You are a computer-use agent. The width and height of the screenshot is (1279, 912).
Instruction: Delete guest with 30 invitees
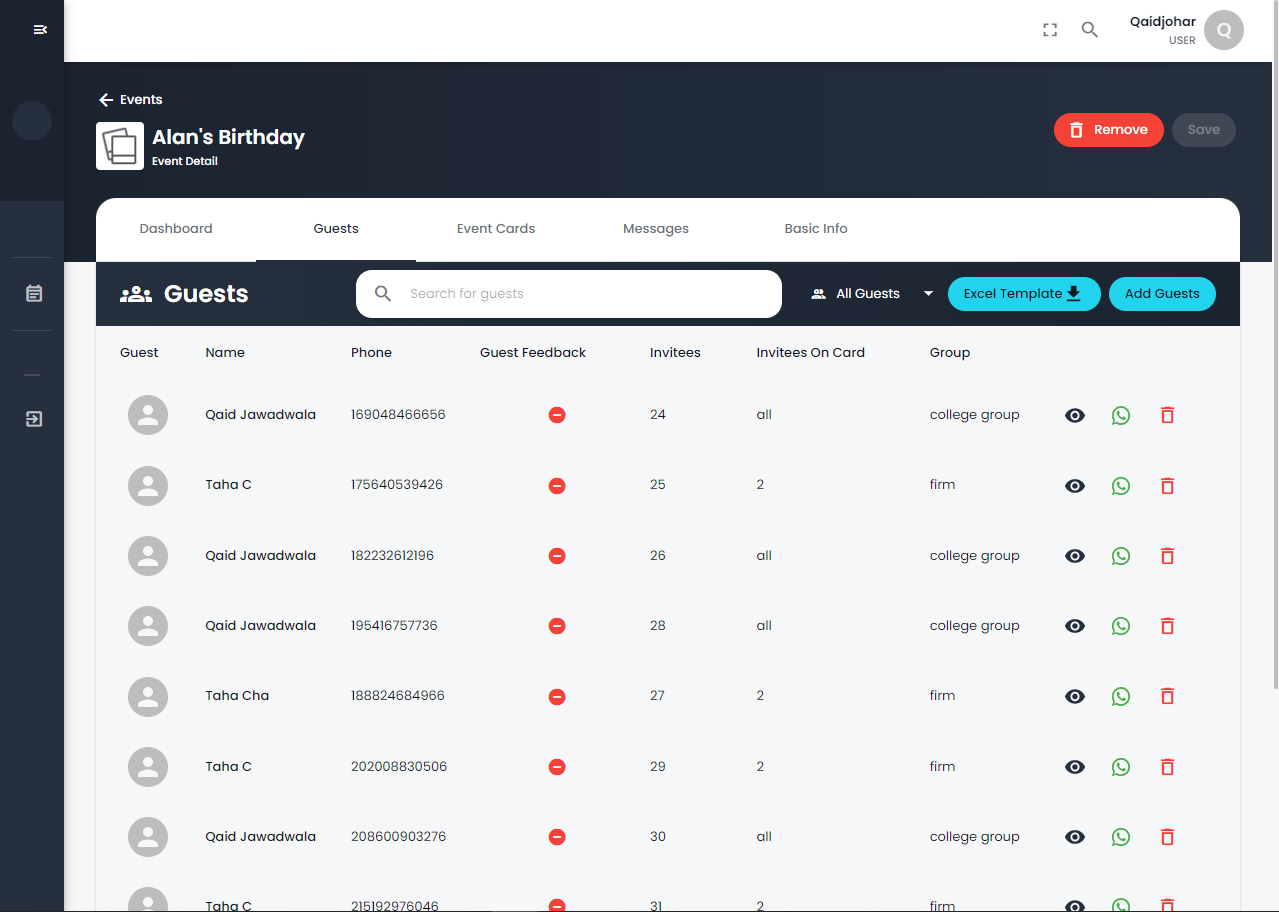[1167, 837]
